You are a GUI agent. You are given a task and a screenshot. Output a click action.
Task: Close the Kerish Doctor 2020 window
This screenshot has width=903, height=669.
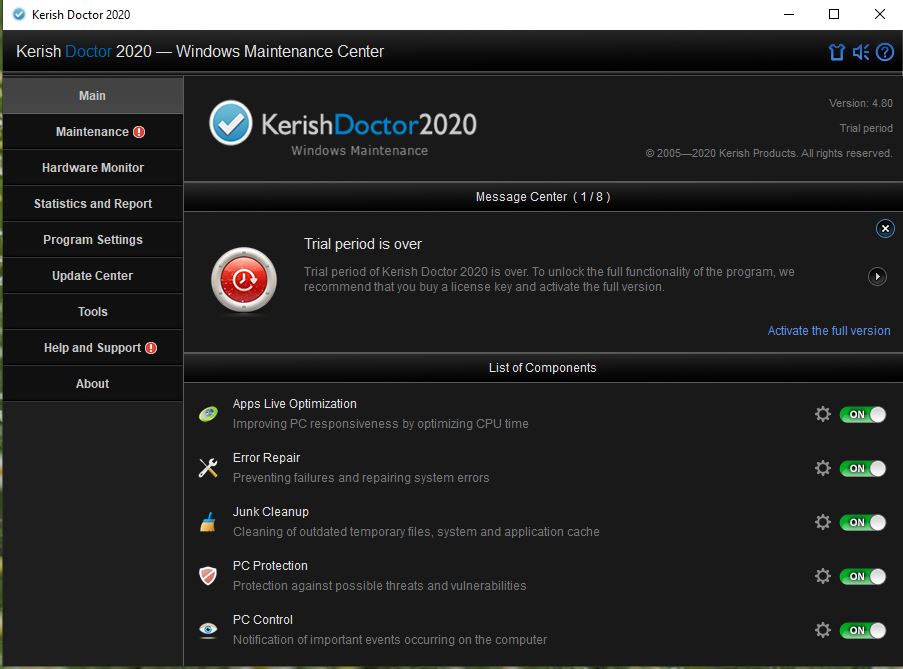click(879, 14)
